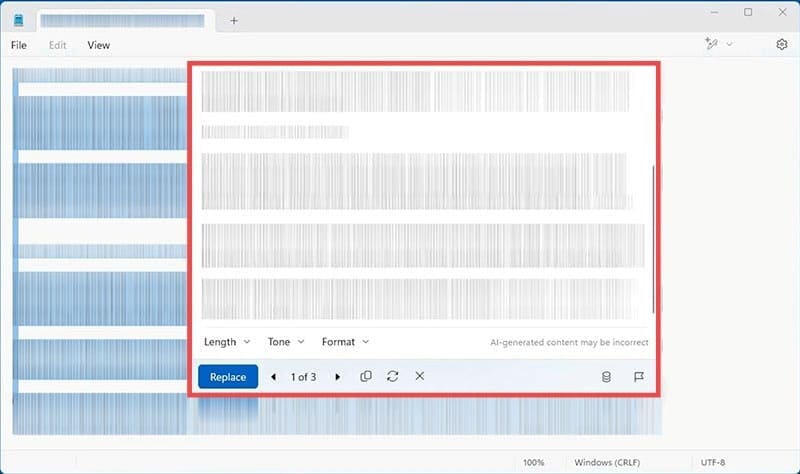Click UTF-8 encoding indicator
The height and width of the screenshot is (474, 800).
point(713,462)
